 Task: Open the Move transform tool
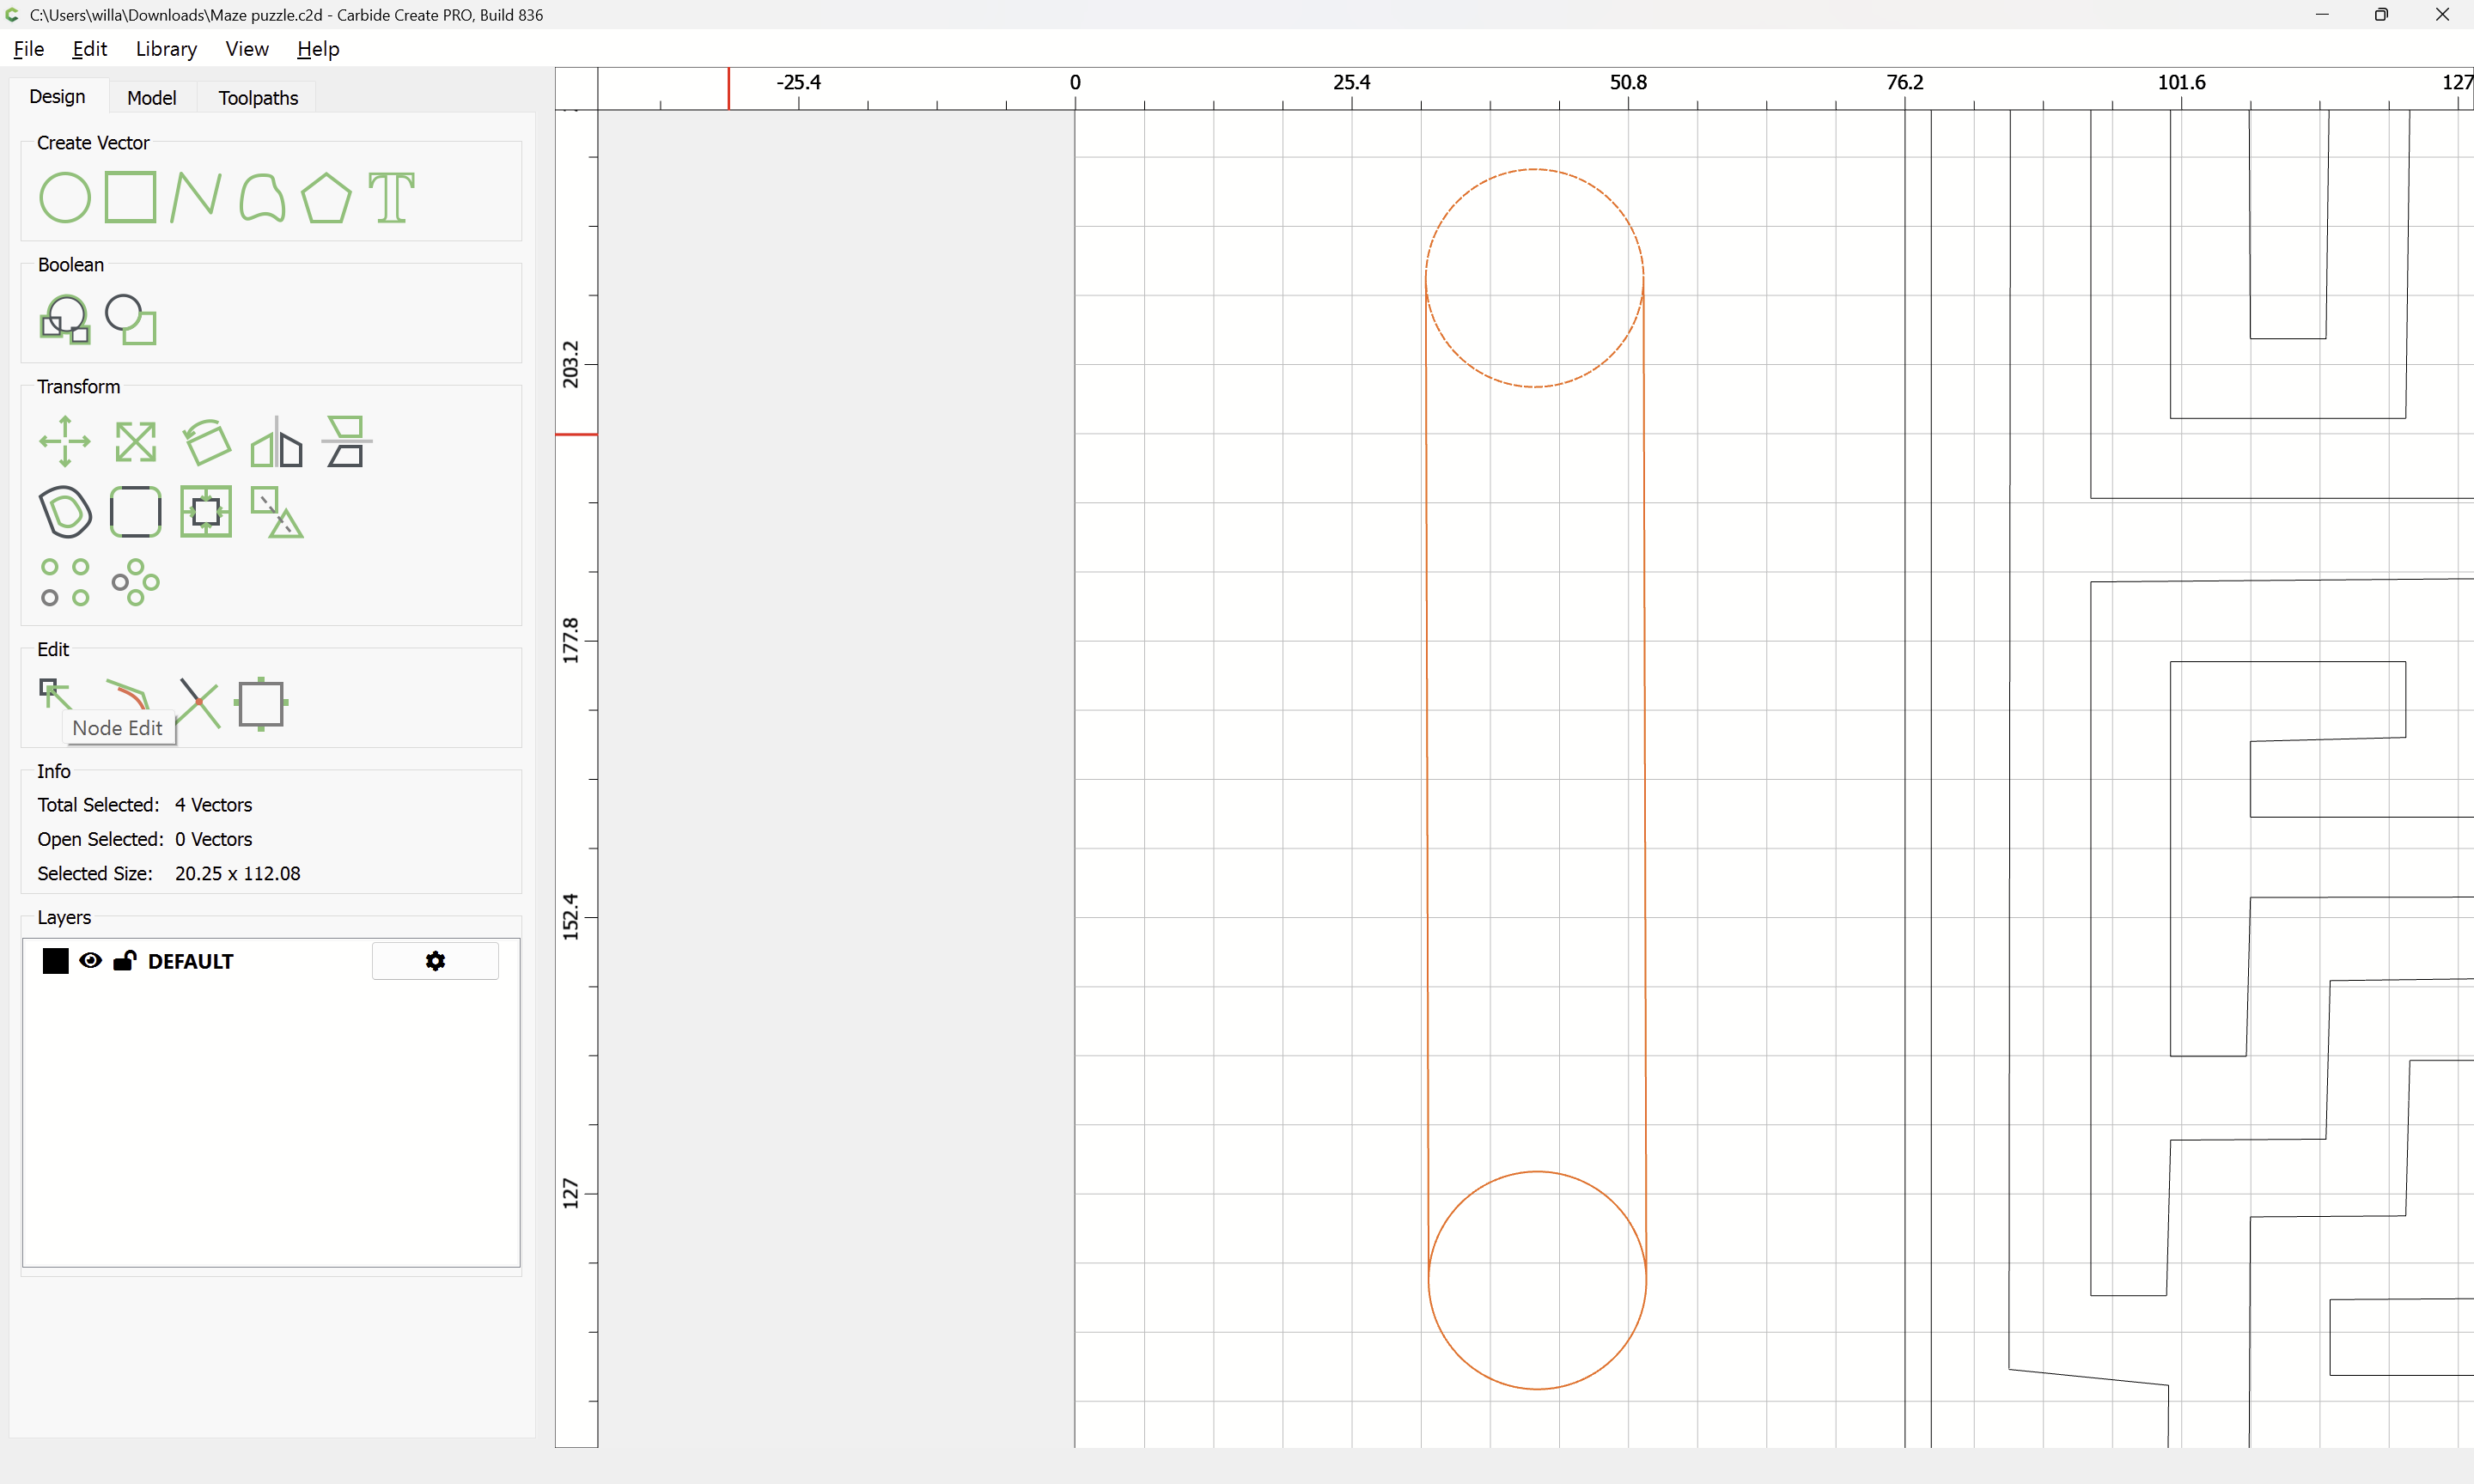point(65,441)
